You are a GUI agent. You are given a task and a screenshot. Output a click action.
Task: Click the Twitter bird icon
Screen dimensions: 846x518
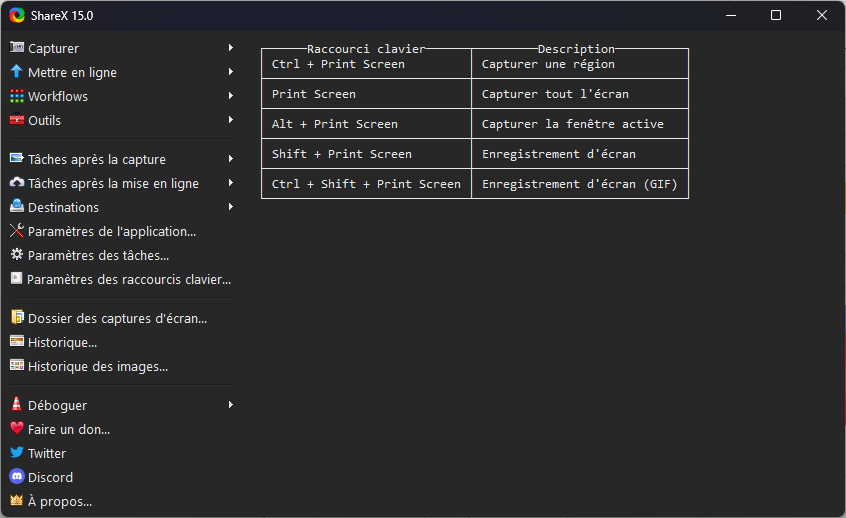tap(17, 452)
